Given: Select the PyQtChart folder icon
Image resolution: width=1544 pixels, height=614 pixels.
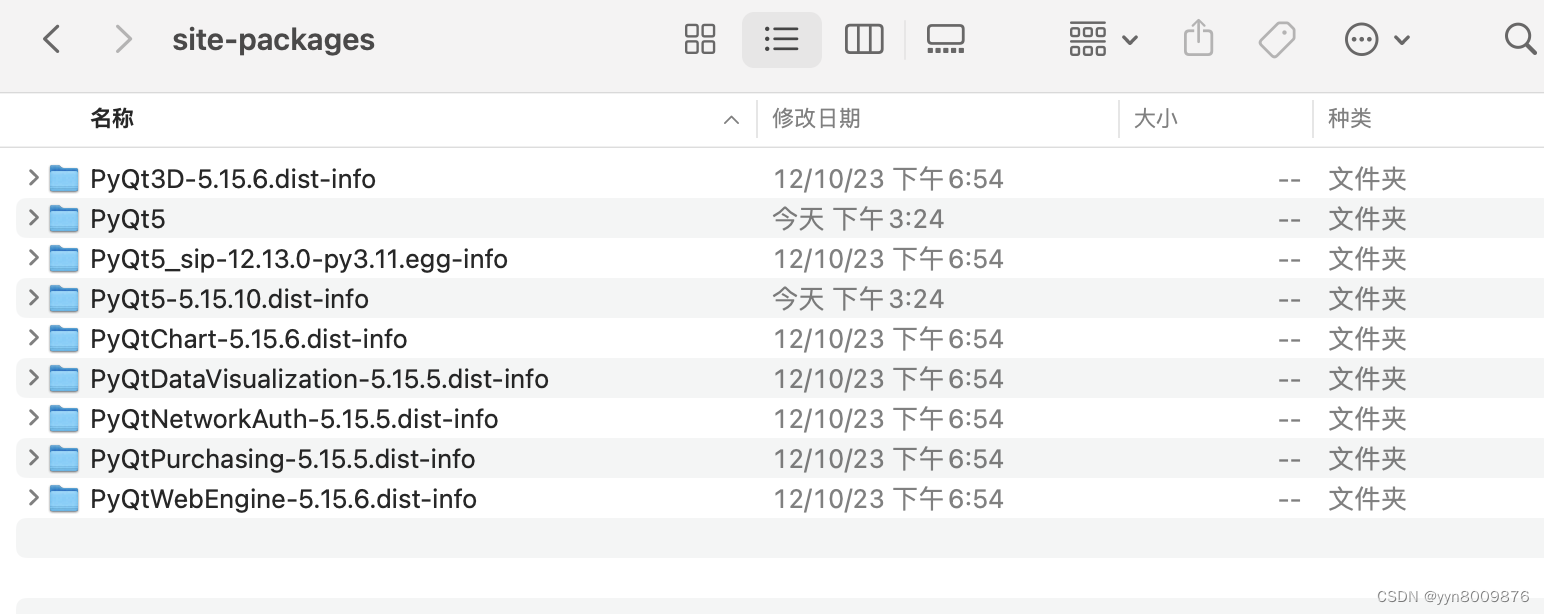Looking at the screenshot, I should click(64, 339).
